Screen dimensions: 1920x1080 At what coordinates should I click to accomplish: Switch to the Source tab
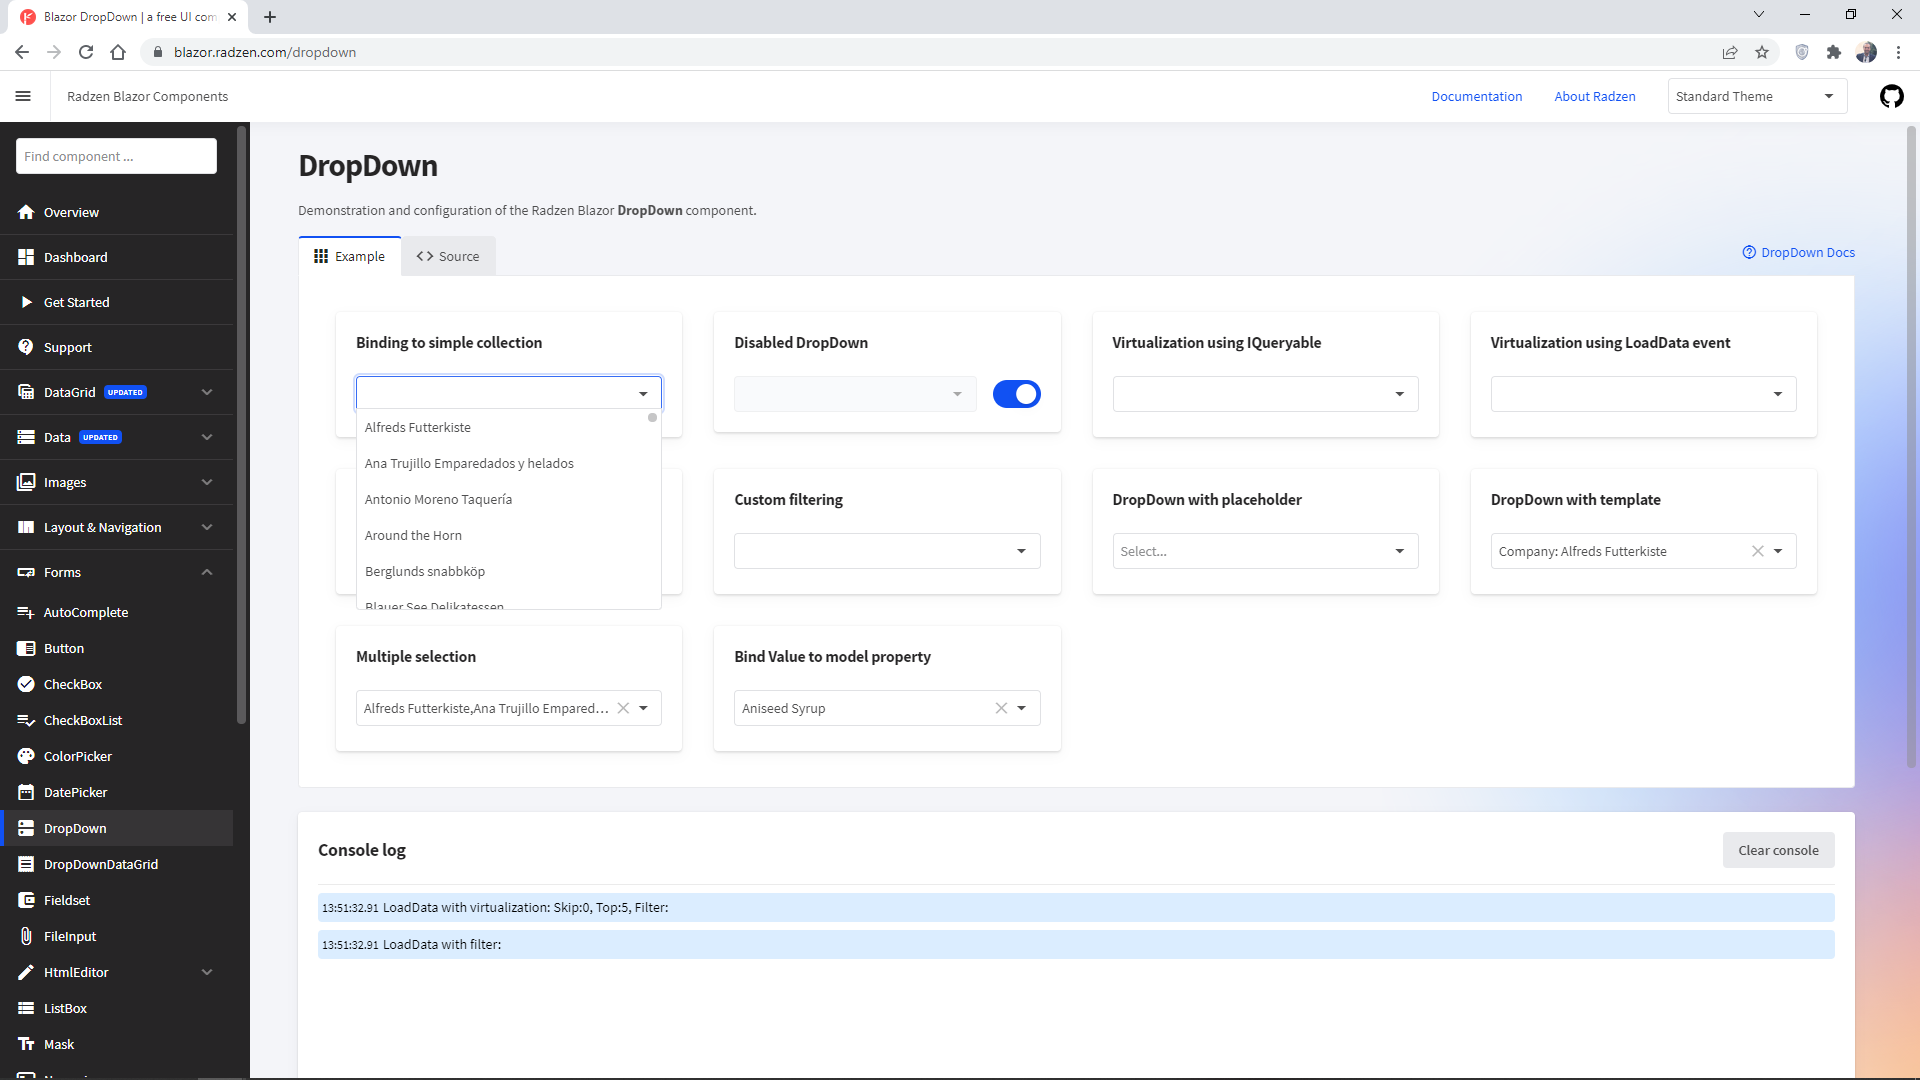448,256
